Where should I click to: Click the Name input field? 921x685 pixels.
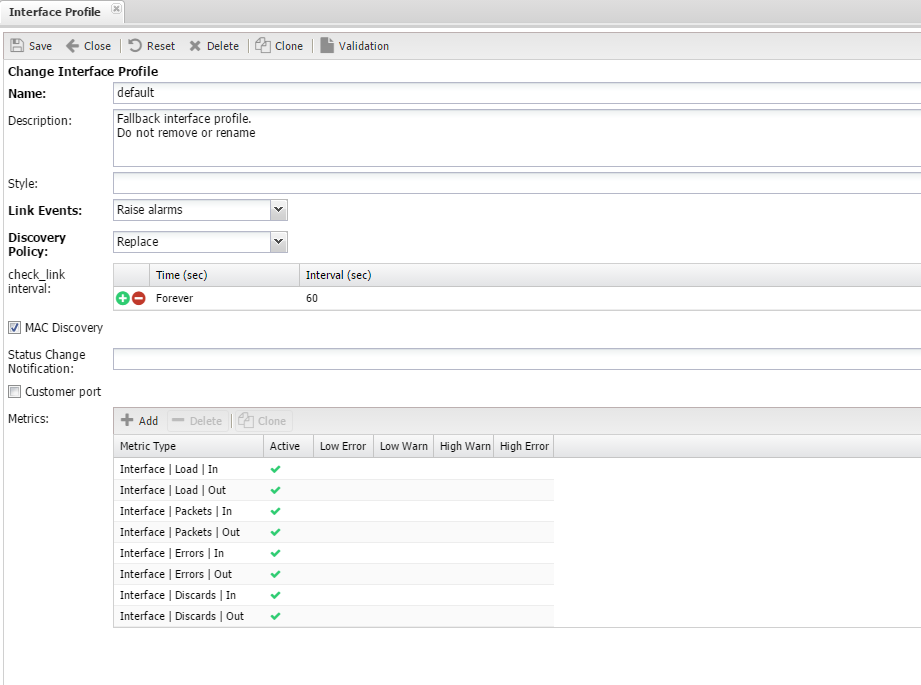[516, 93]
